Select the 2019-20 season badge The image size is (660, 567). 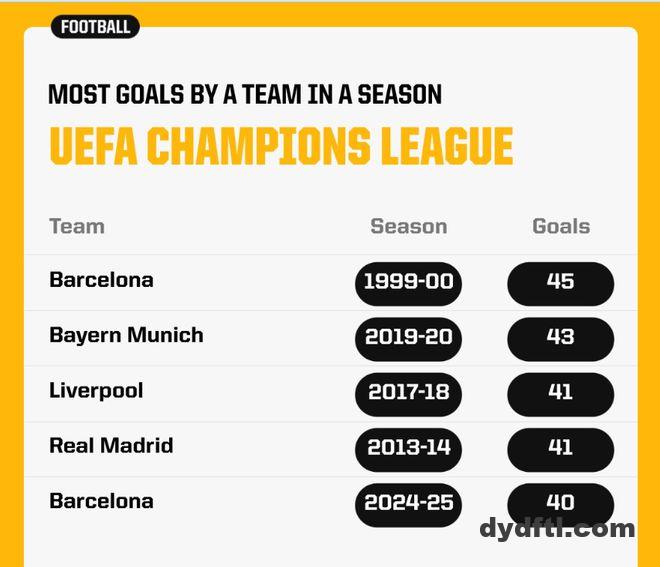click(408, 337)
